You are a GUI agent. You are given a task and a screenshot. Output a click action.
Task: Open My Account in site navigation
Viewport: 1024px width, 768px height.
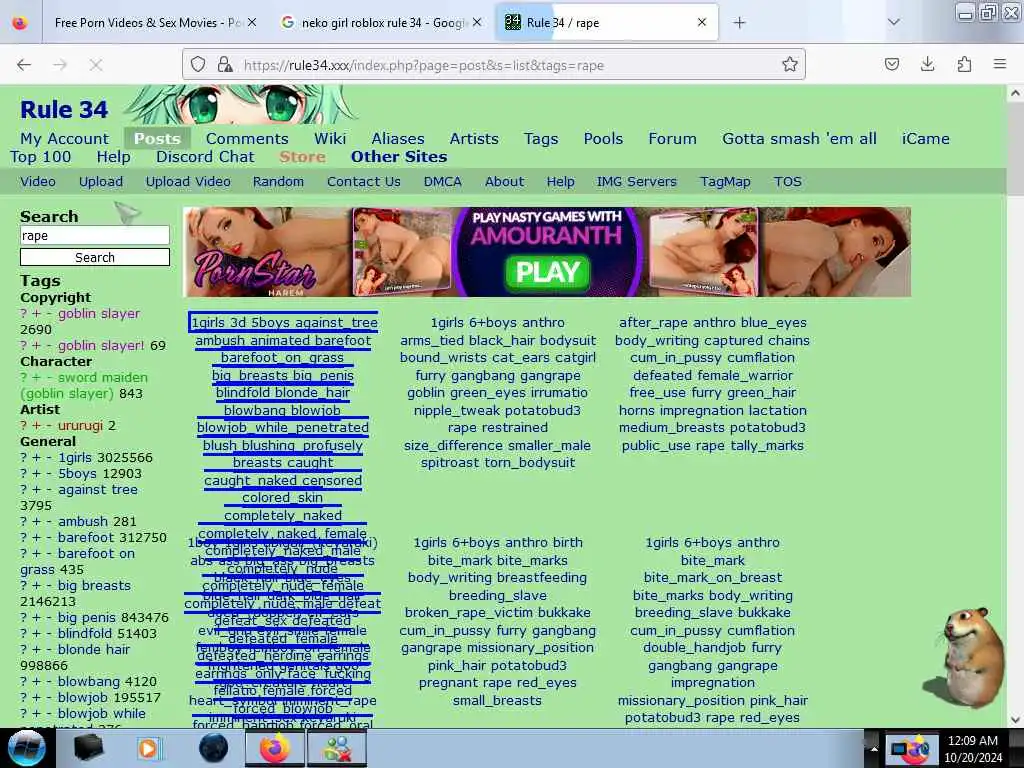[x=65, y=138]
